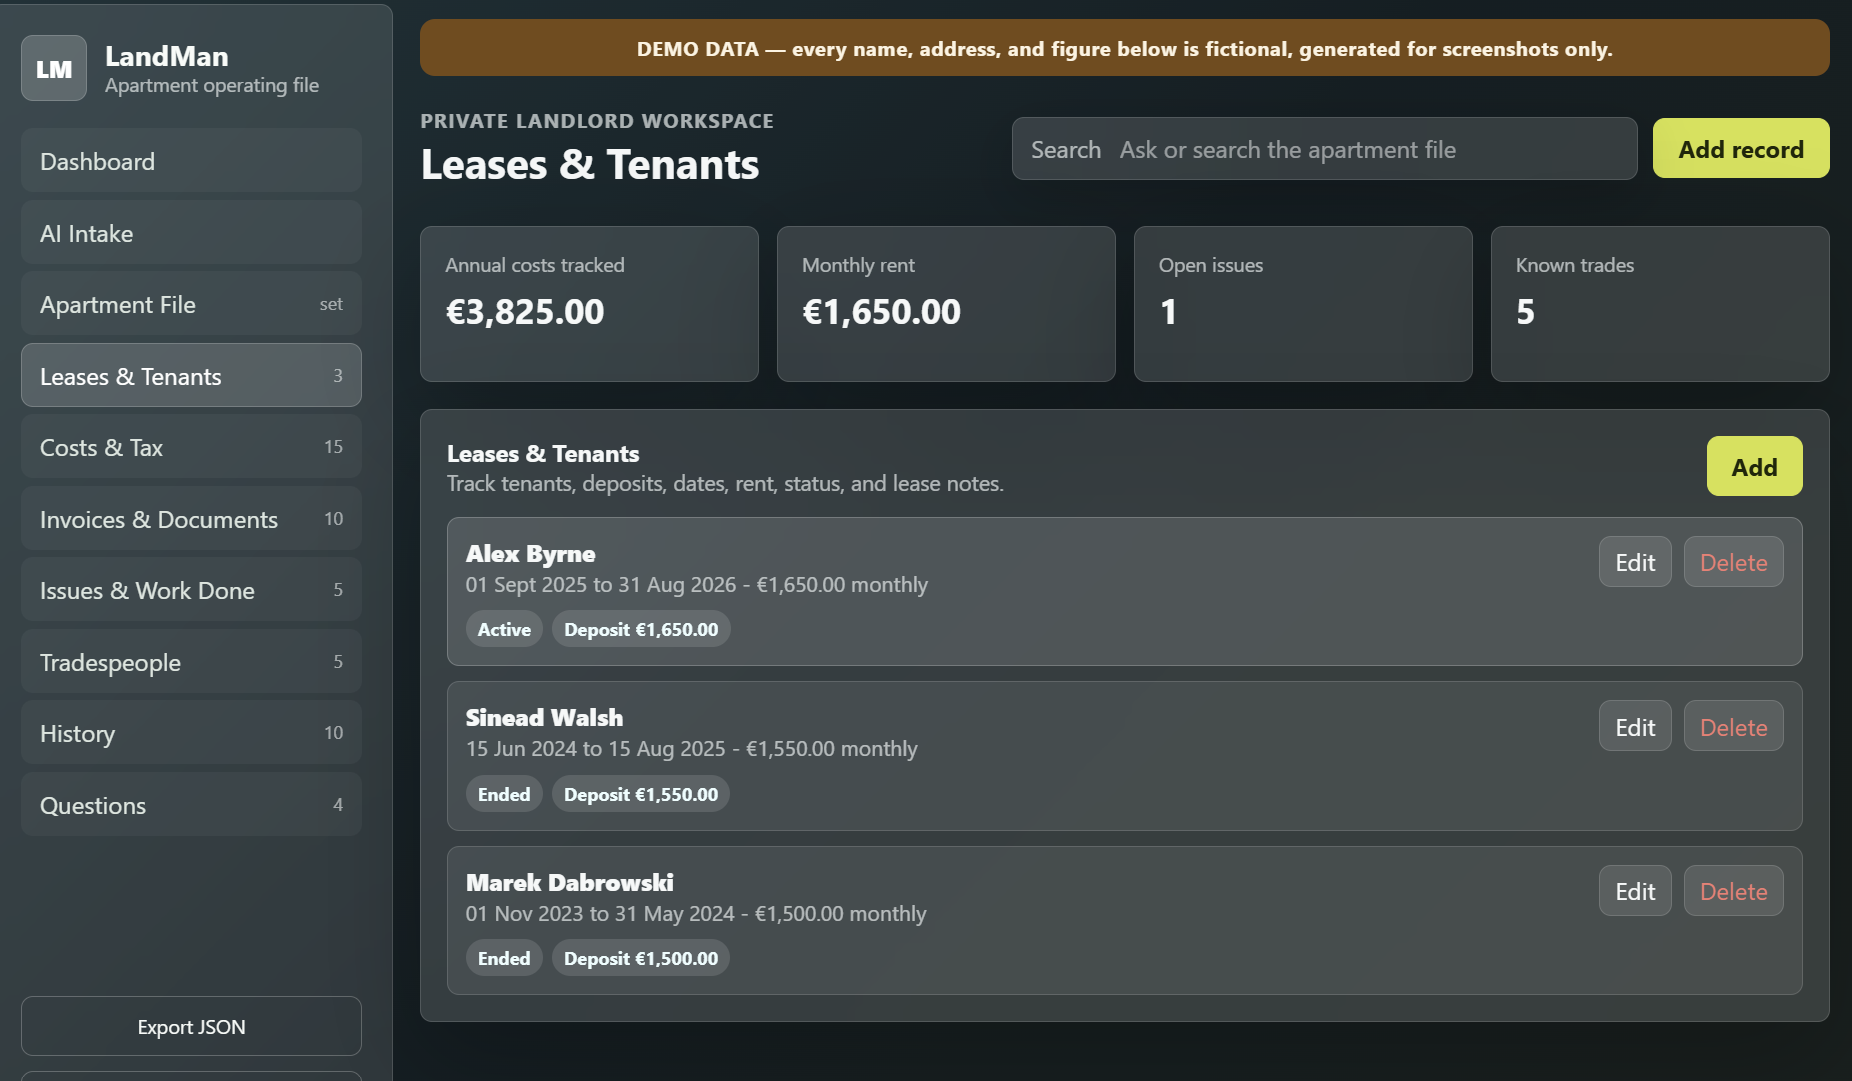Click the Alex Byrne tenant name
Image resolution: width=1852 pixels, height=1081 pixels.
530,554
